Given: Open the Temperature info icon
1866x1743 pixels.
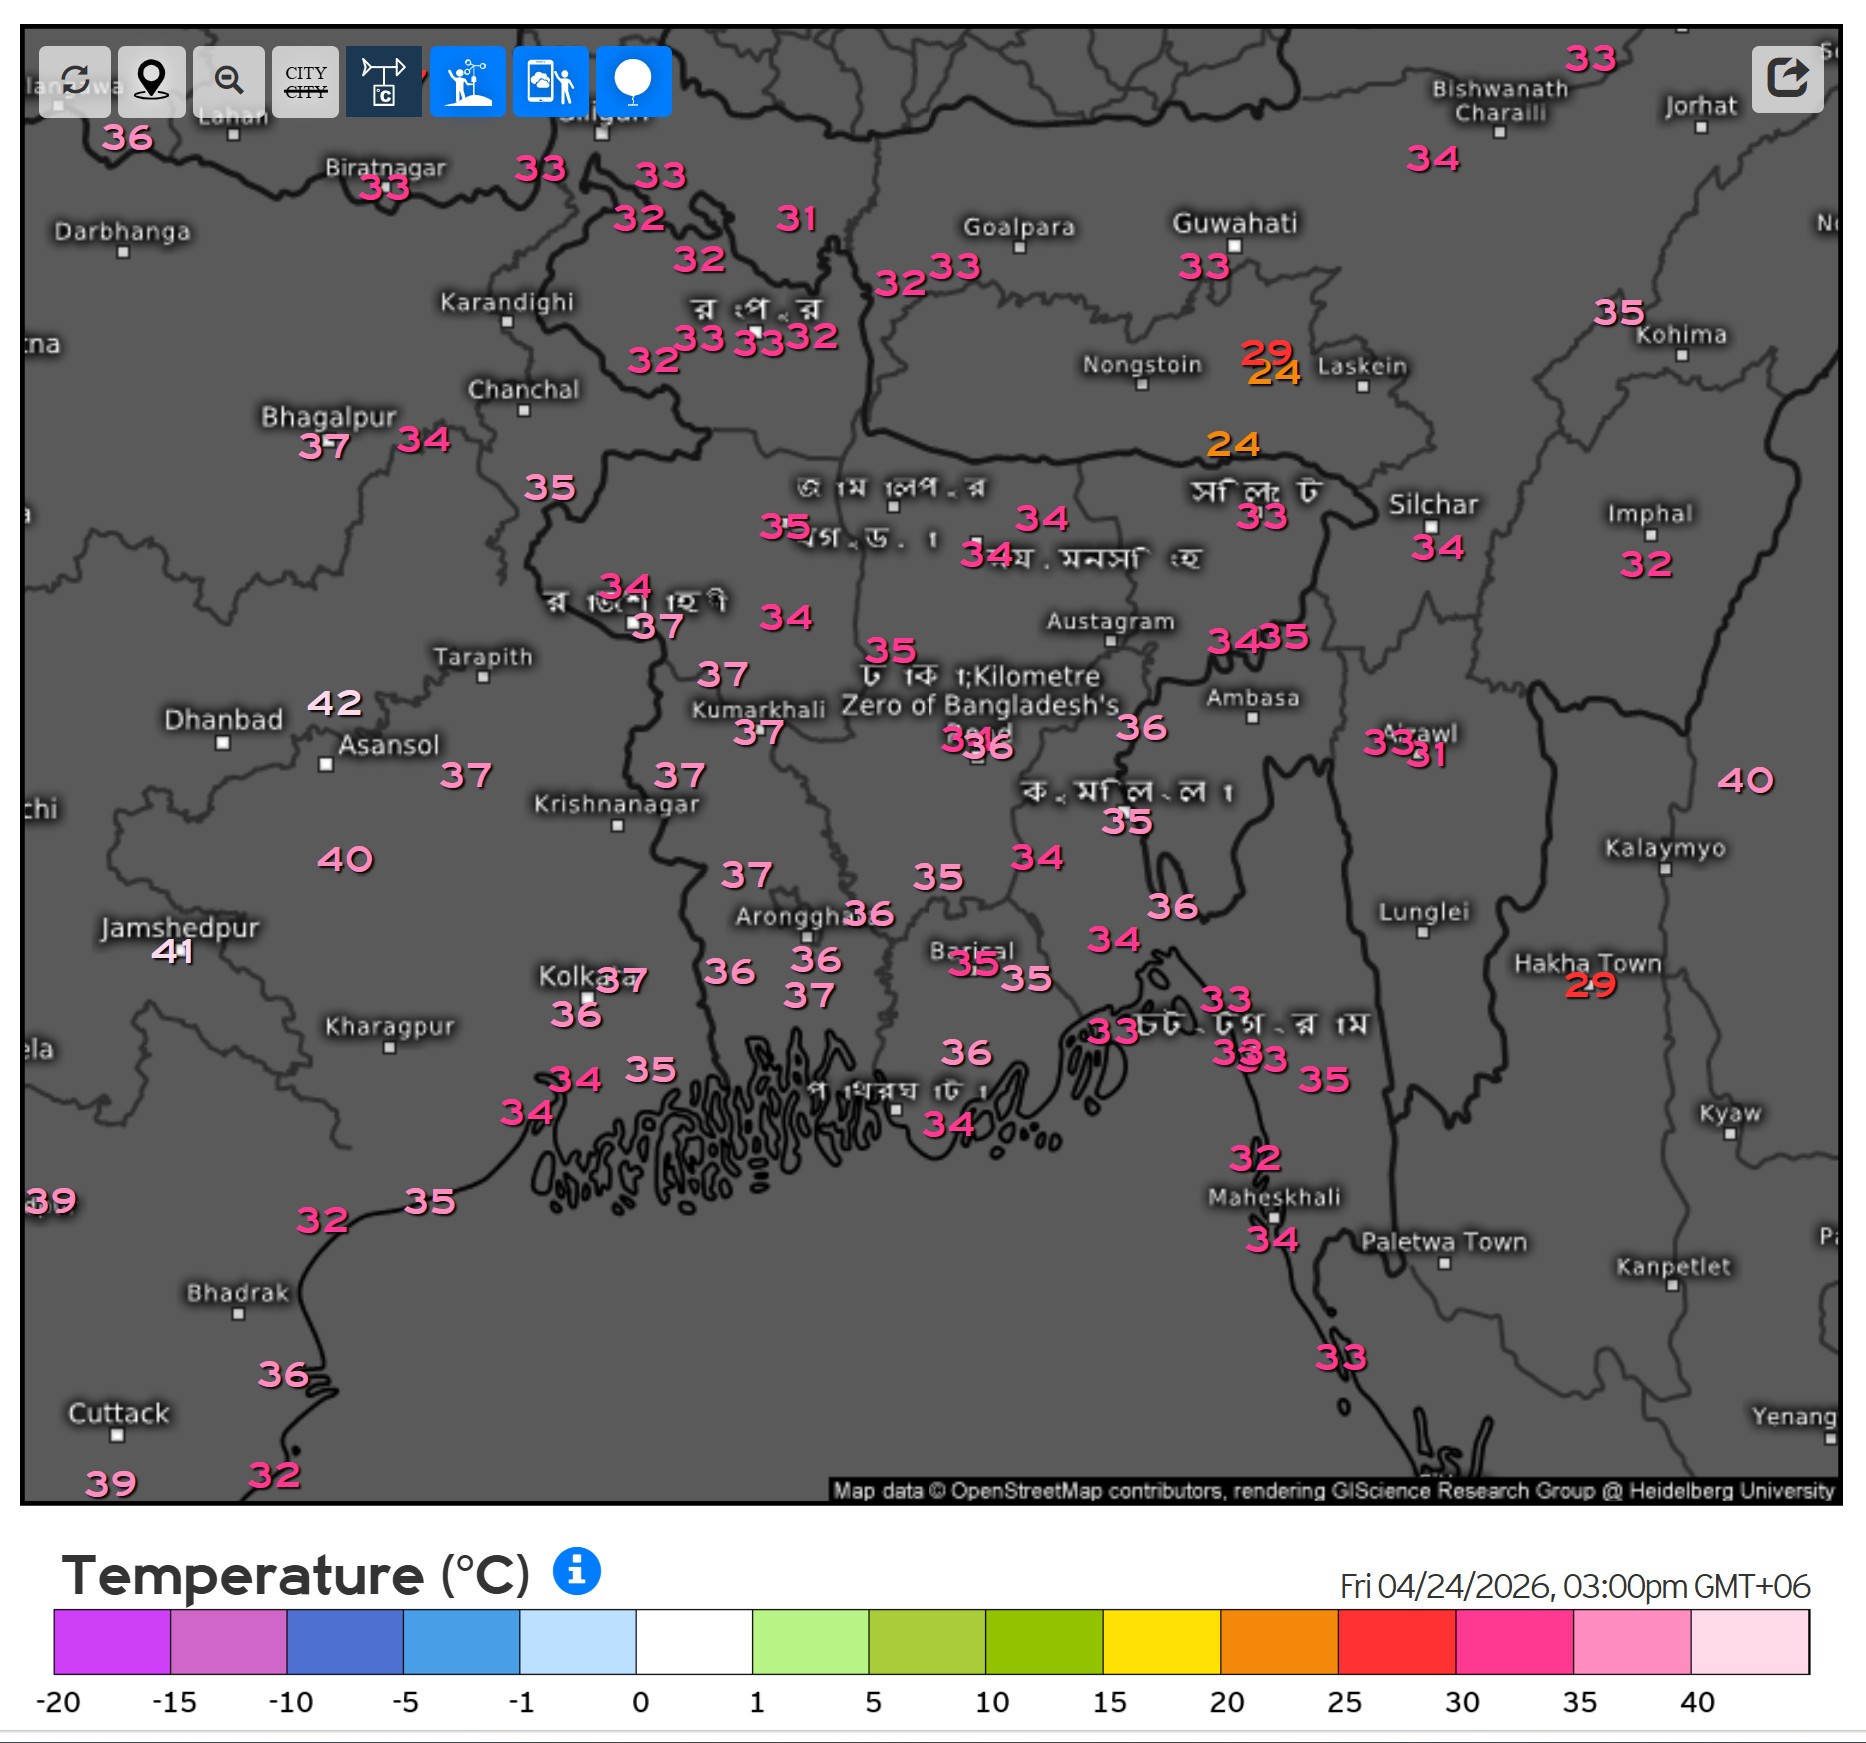Looking at the screenshot, I should [577, 1571].
